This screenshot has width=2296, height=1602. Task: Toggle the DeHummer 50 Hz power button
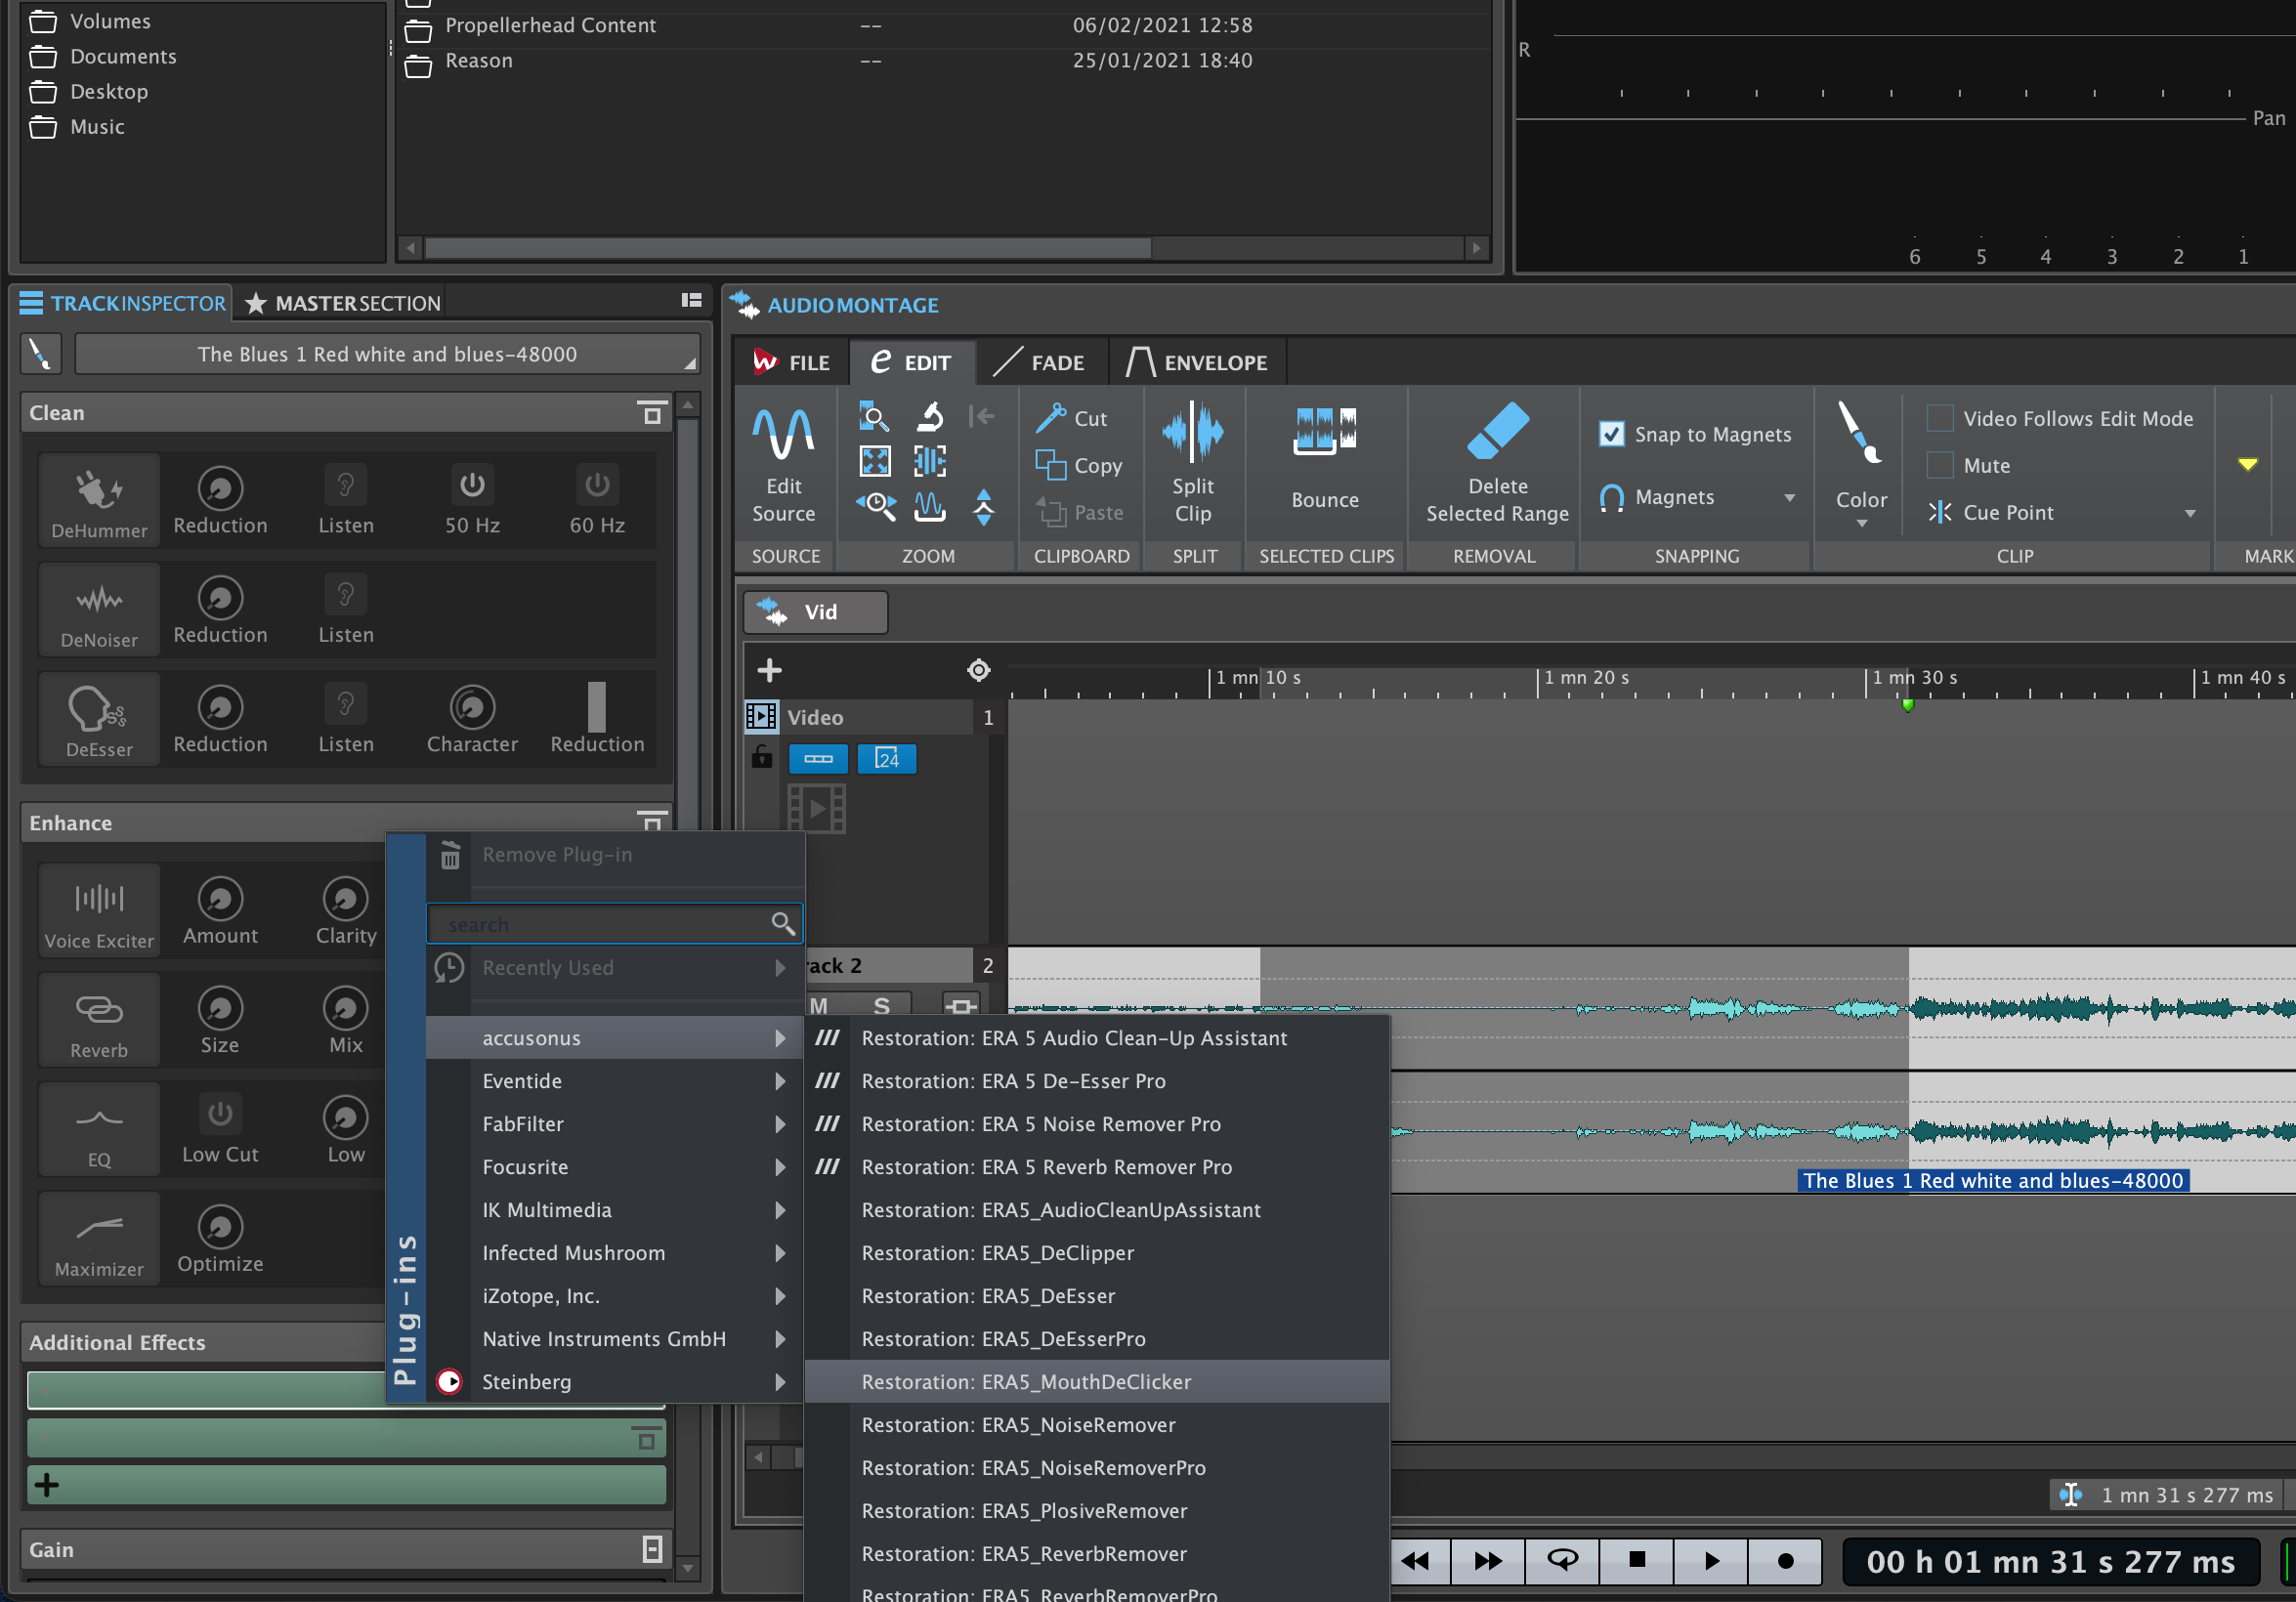tap(472, 485)
